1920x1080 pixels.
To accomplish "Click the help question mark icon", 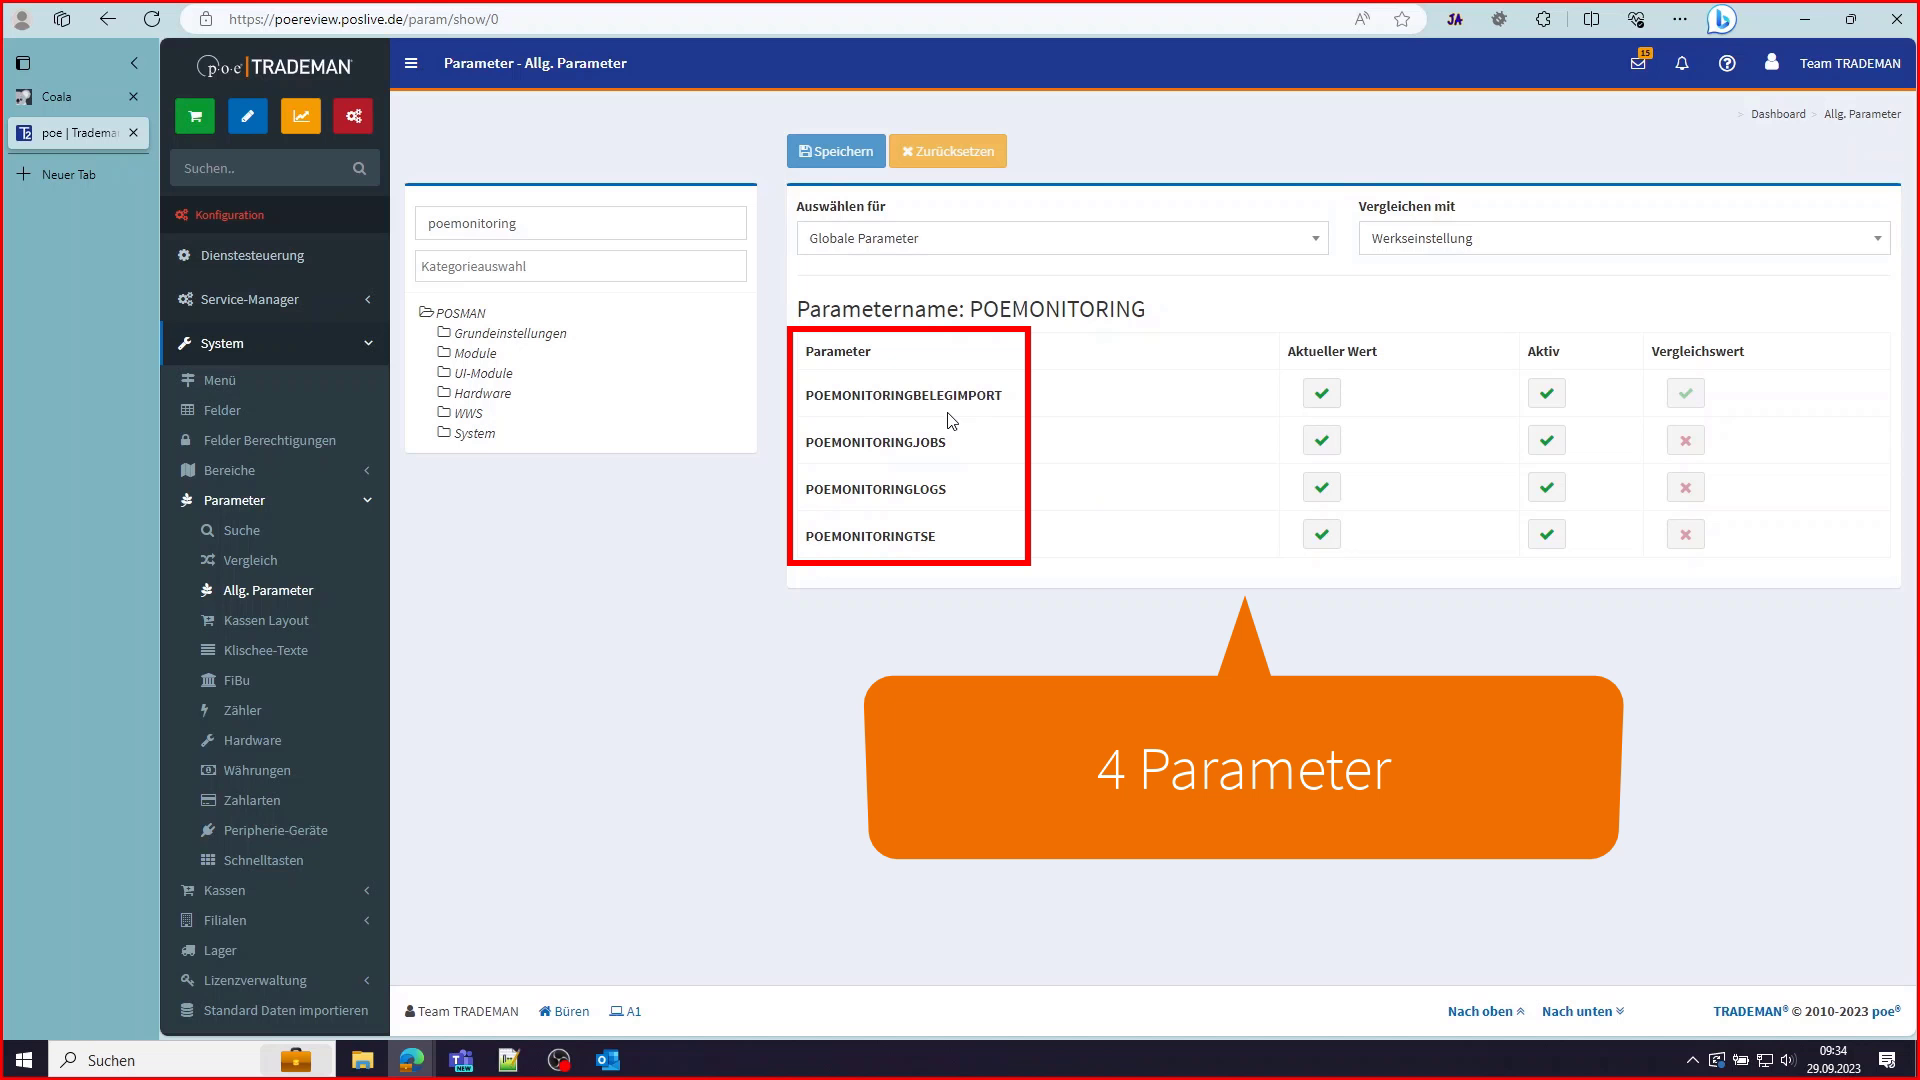I will (x=1727, y=63).
